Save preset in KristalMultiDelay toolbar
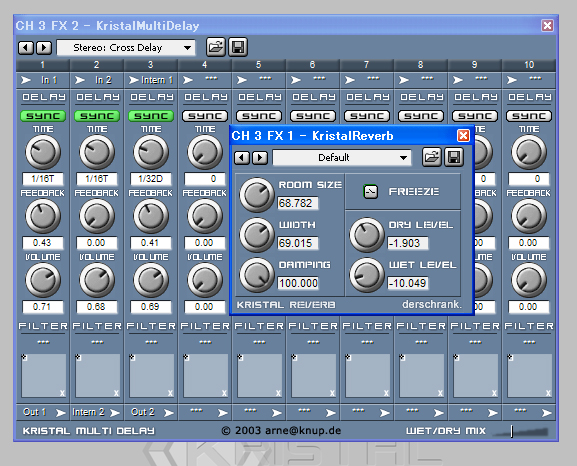The height and width of the screenshot is (466, 577). (x=238, y=47)
